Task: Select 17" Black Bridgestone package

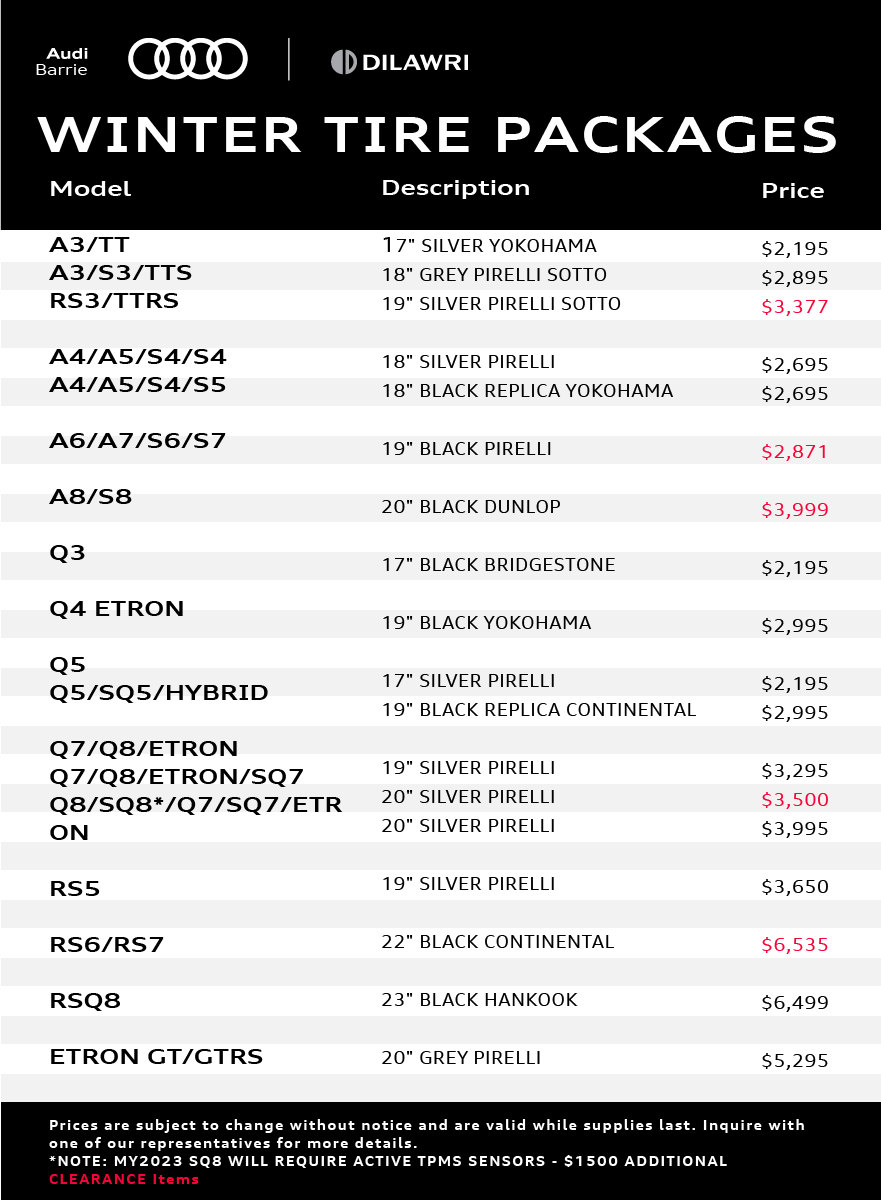Action: pos(498,565)
